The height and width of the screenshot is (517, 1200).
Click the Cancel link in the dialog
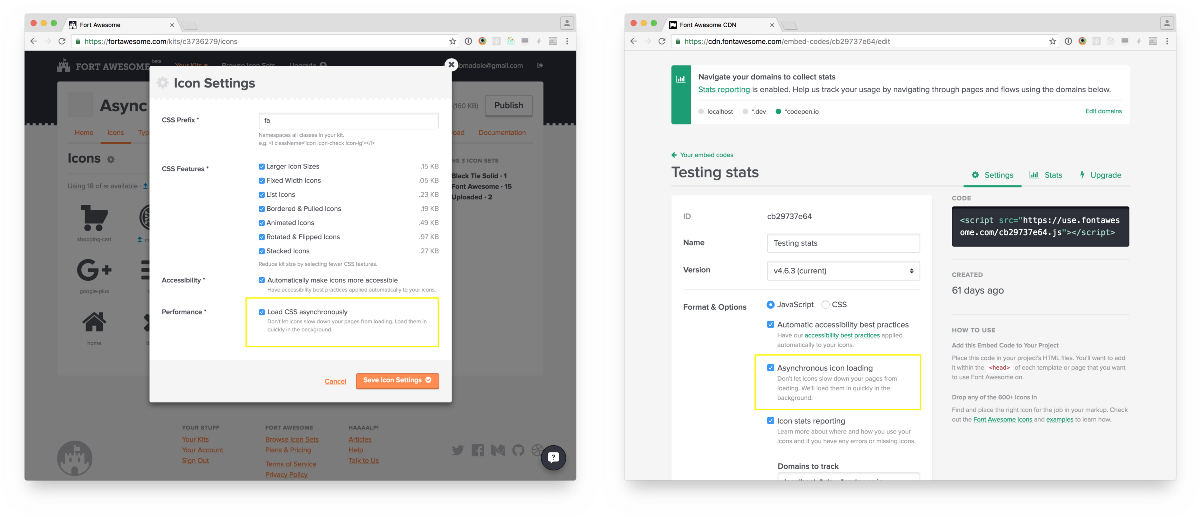[335, 381]
